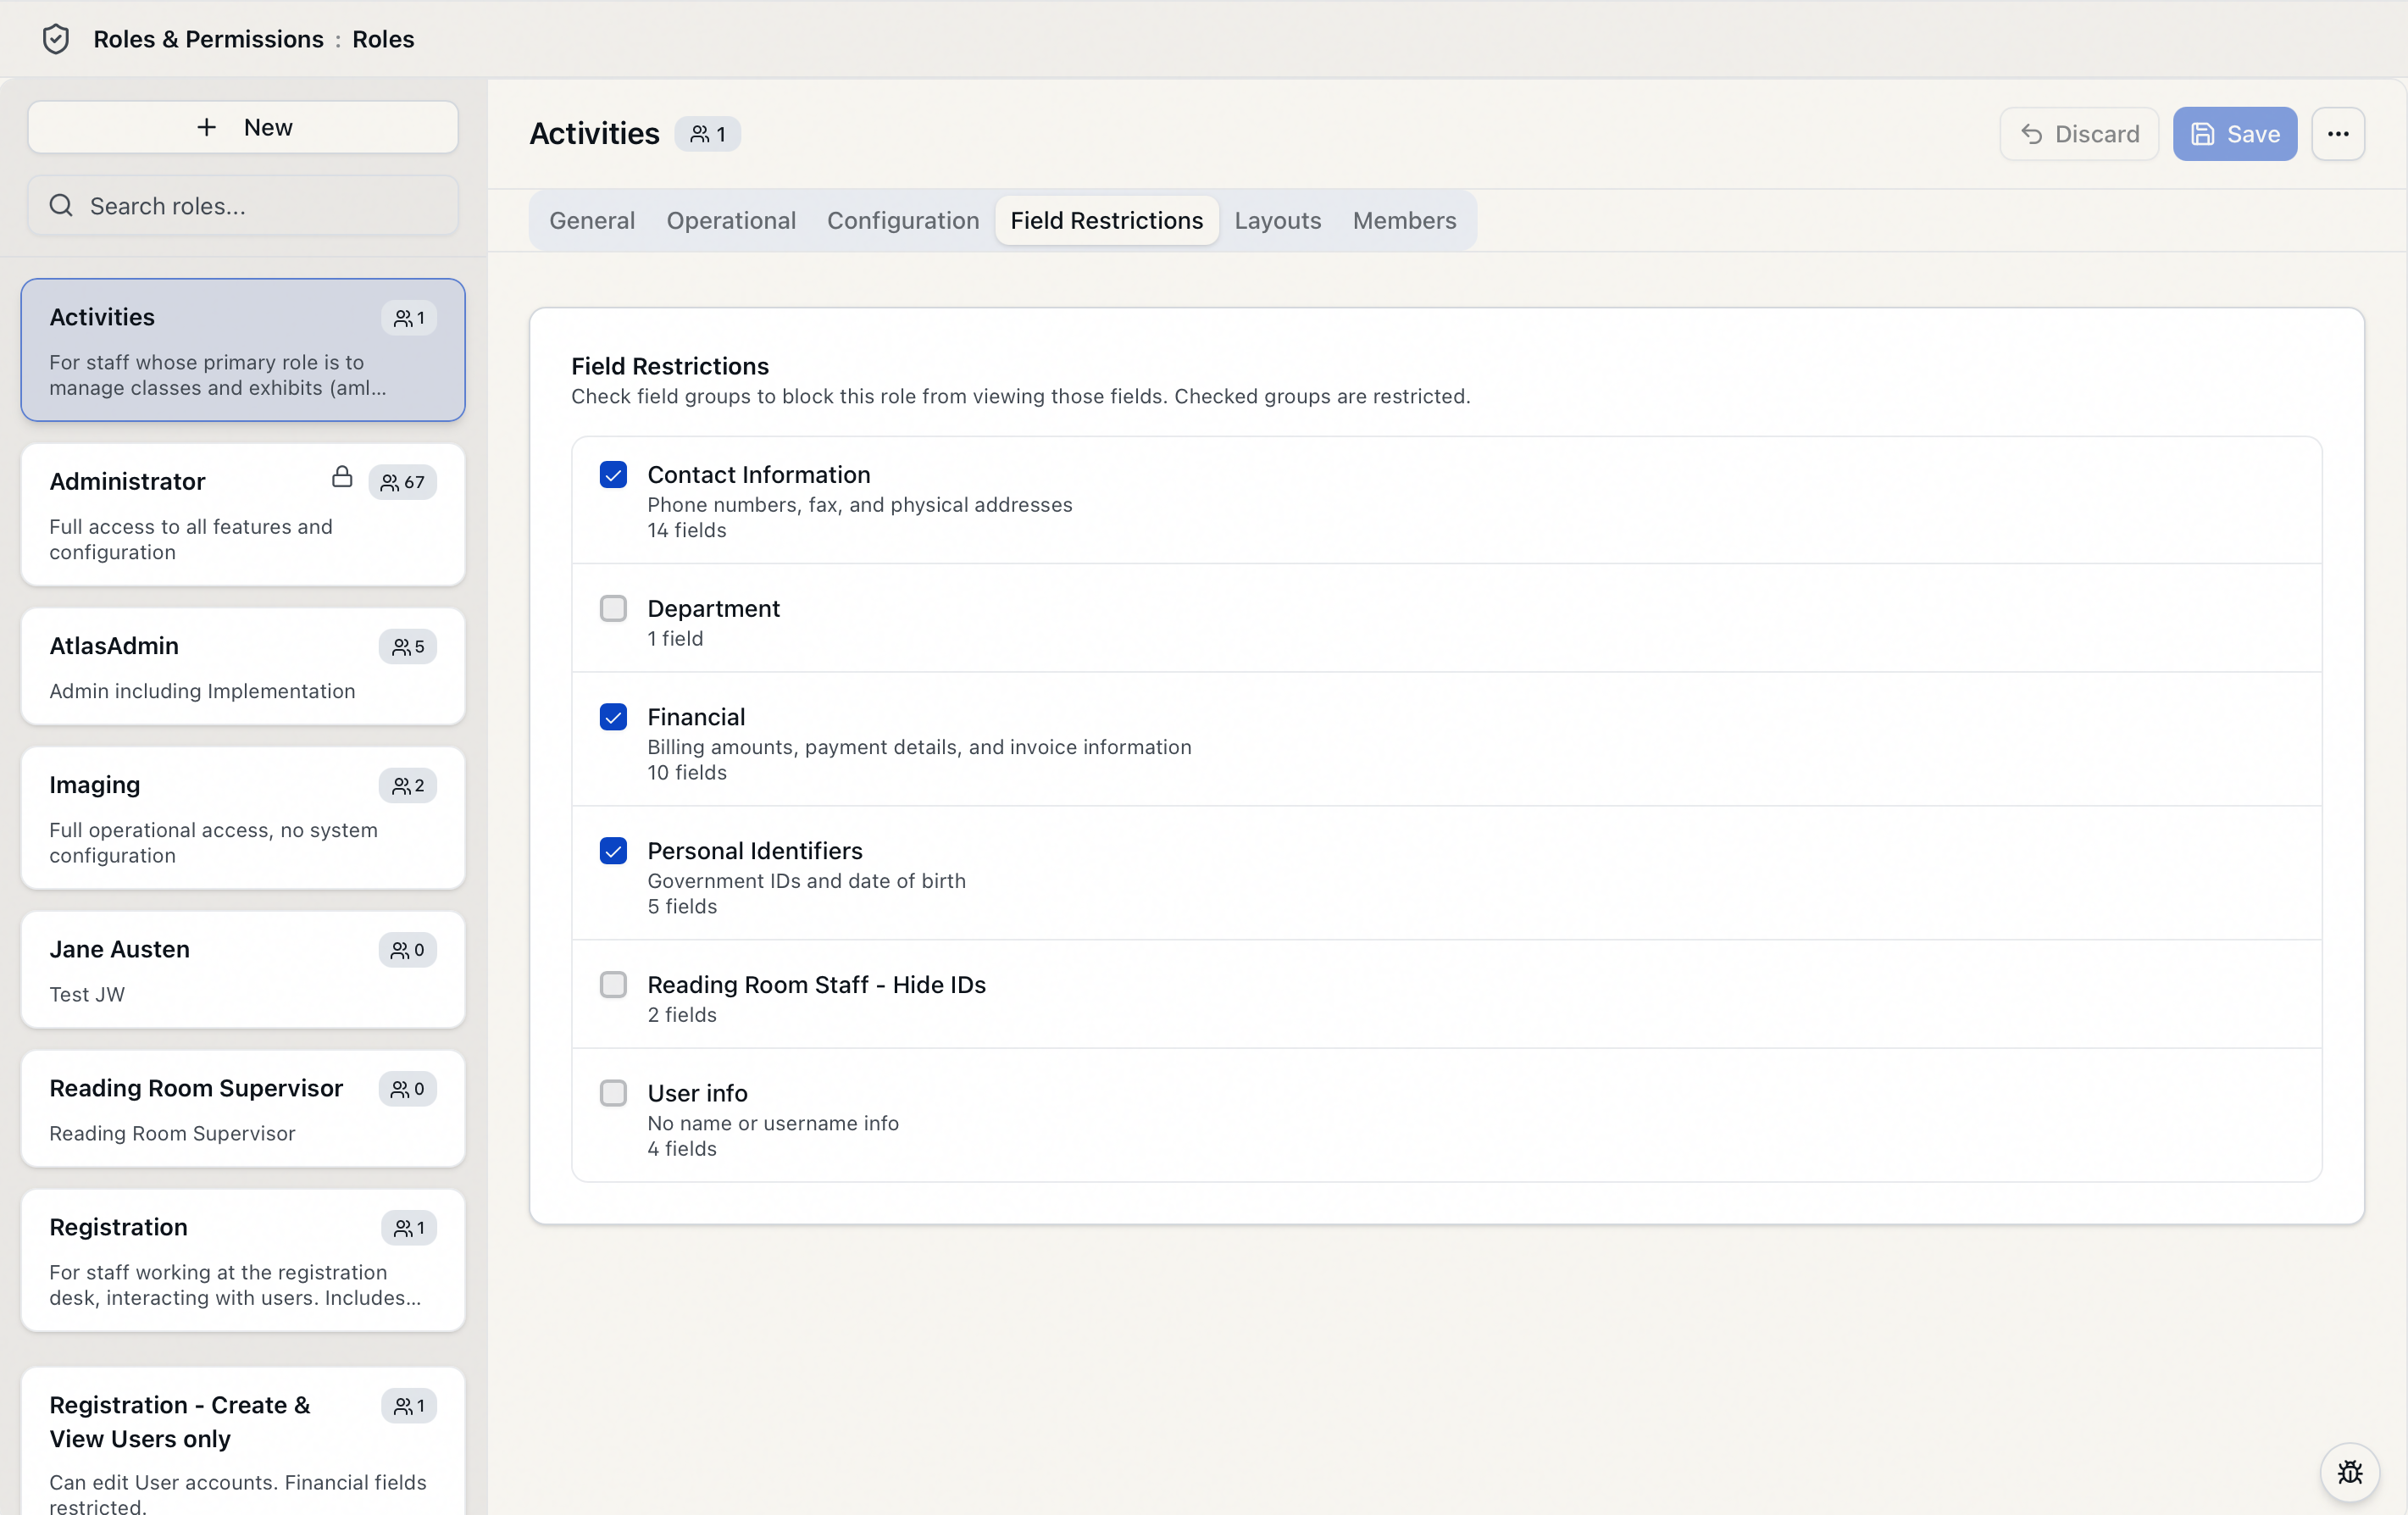Select the Imaging role
Viewport: 2408px width, 1515px height.
coord(243,818)
